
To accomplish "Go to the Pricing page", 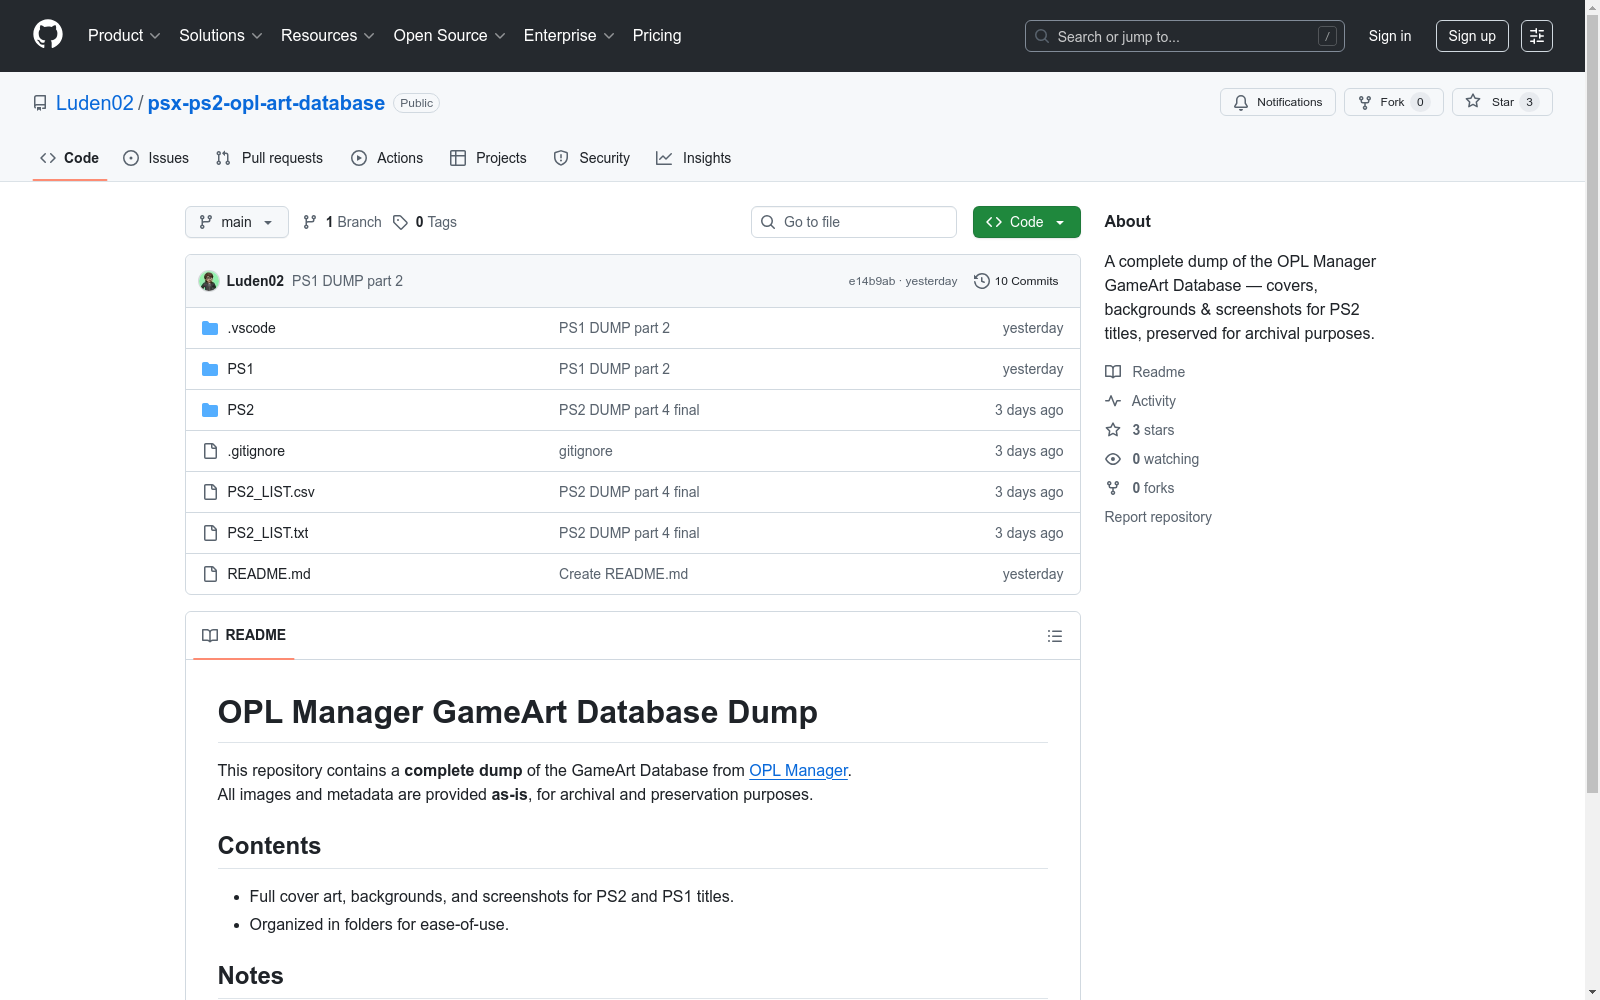I will tap(657, 36).
